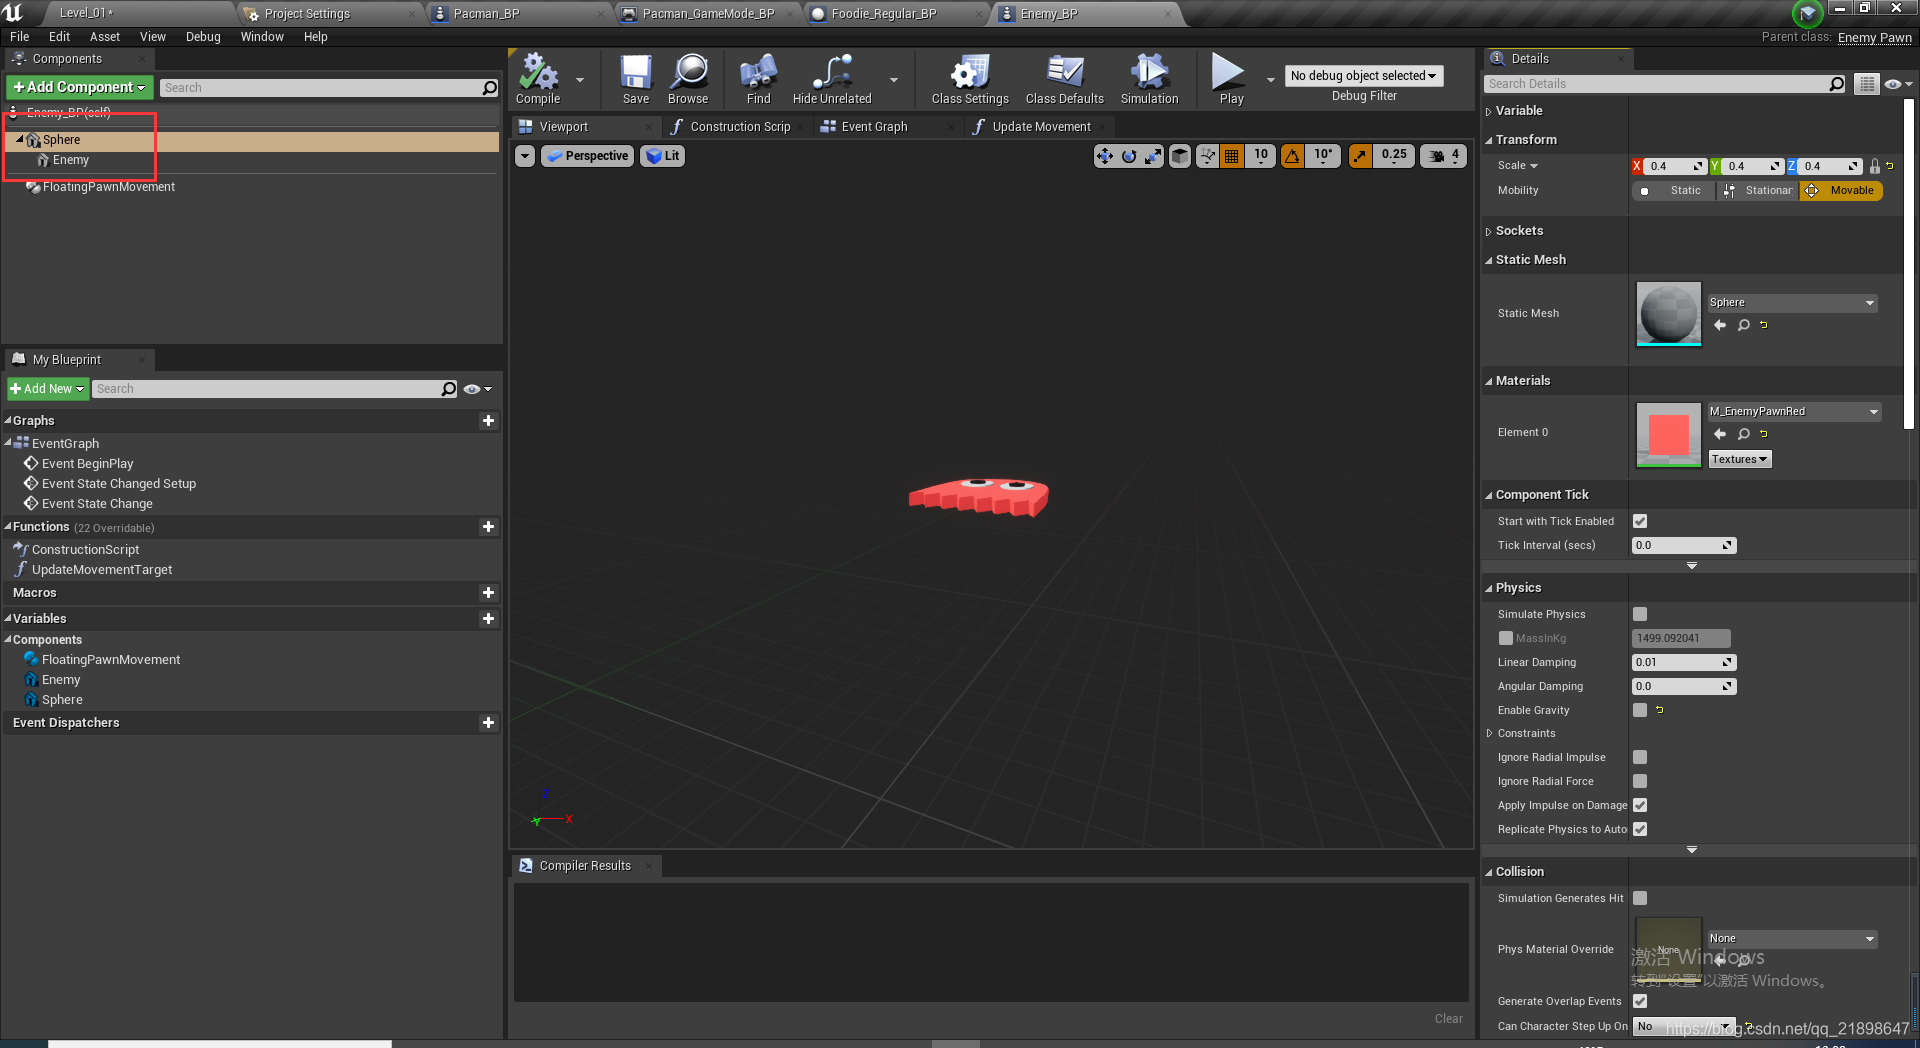The image size is (1920, 1048).
Task: Click Add New in My Blueprint
Action: tap(48, 389)
